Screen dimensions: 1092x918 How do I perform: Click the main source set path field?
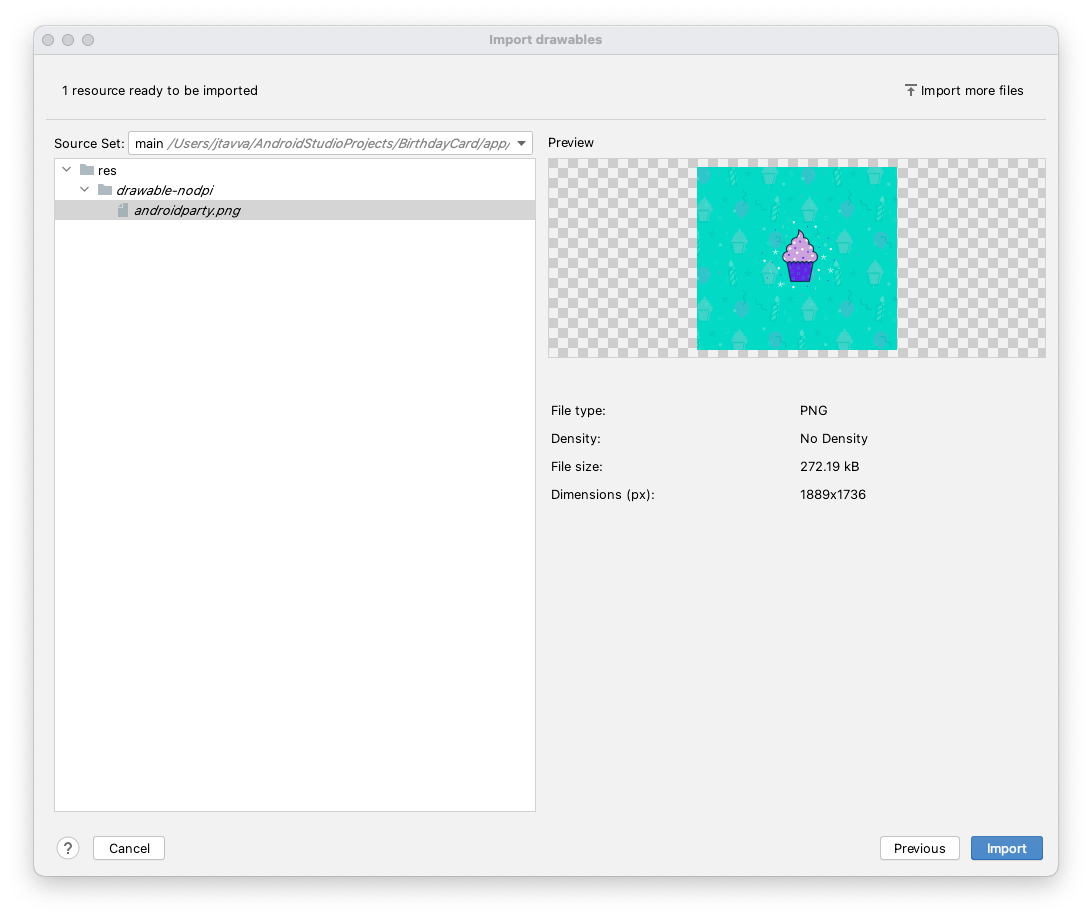(x=320, y=143)
